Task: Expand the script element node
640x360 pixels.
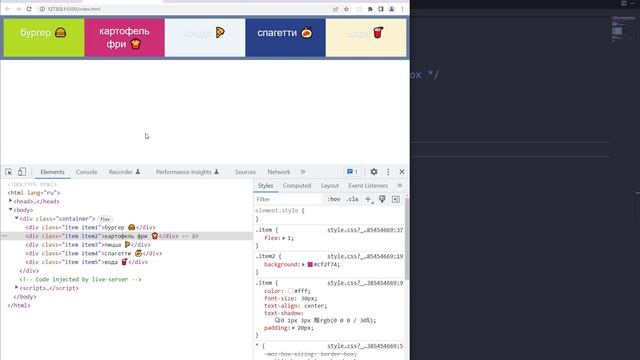Action: [16, 287]
